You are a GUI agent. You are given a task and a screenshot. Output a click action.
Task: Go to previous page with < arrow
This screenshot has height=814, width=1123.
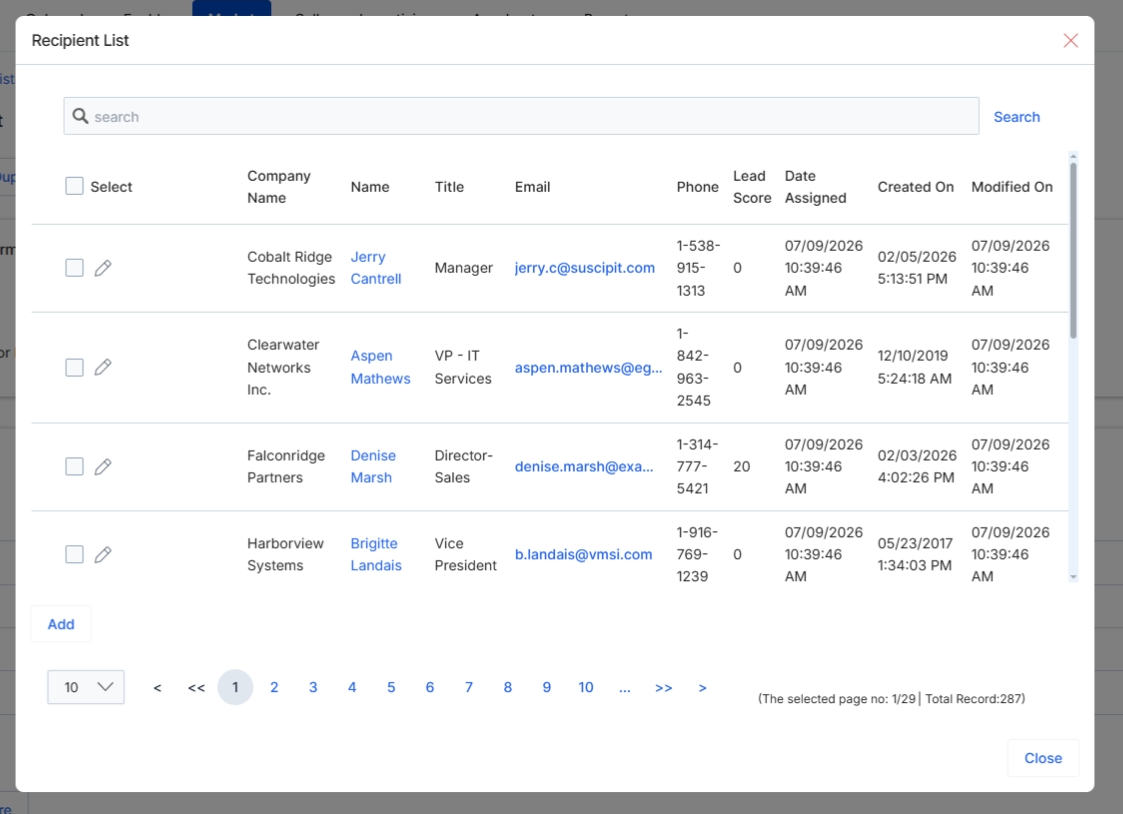pos(158,688)
